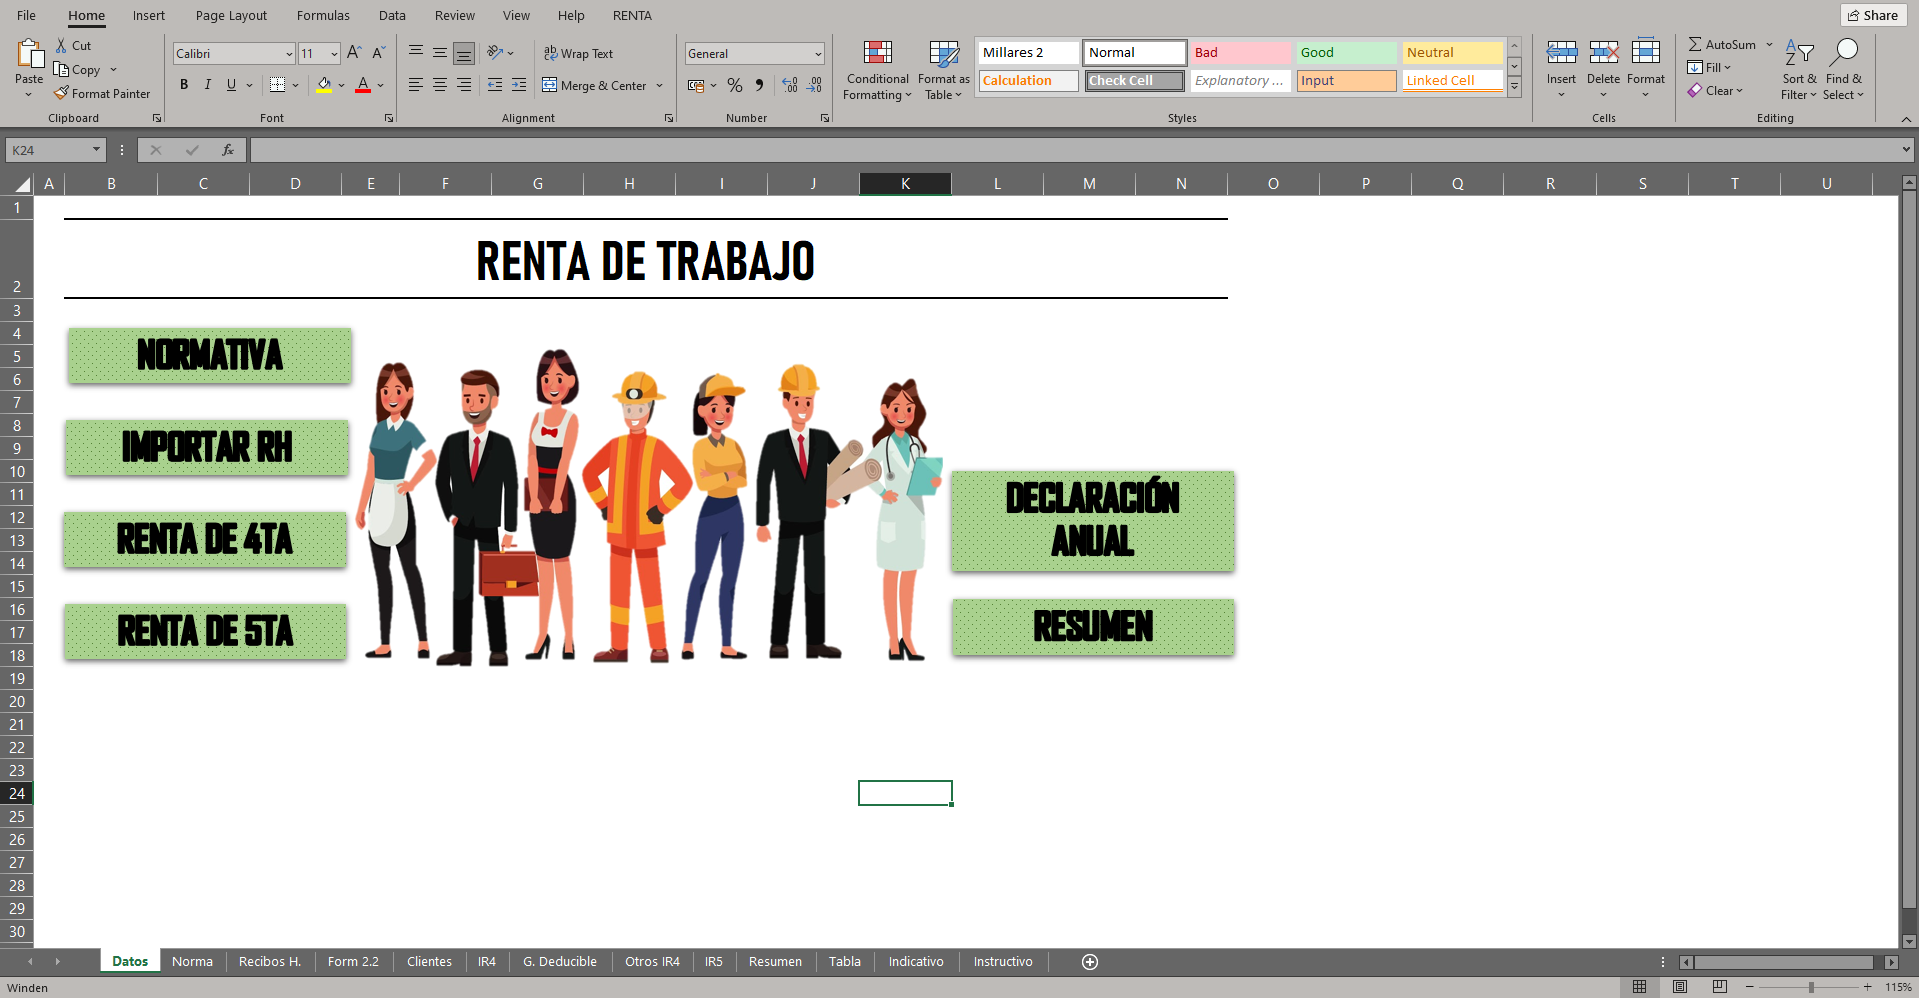Click the Align Right icon
1919x998 pixels.
coord(464,85)
